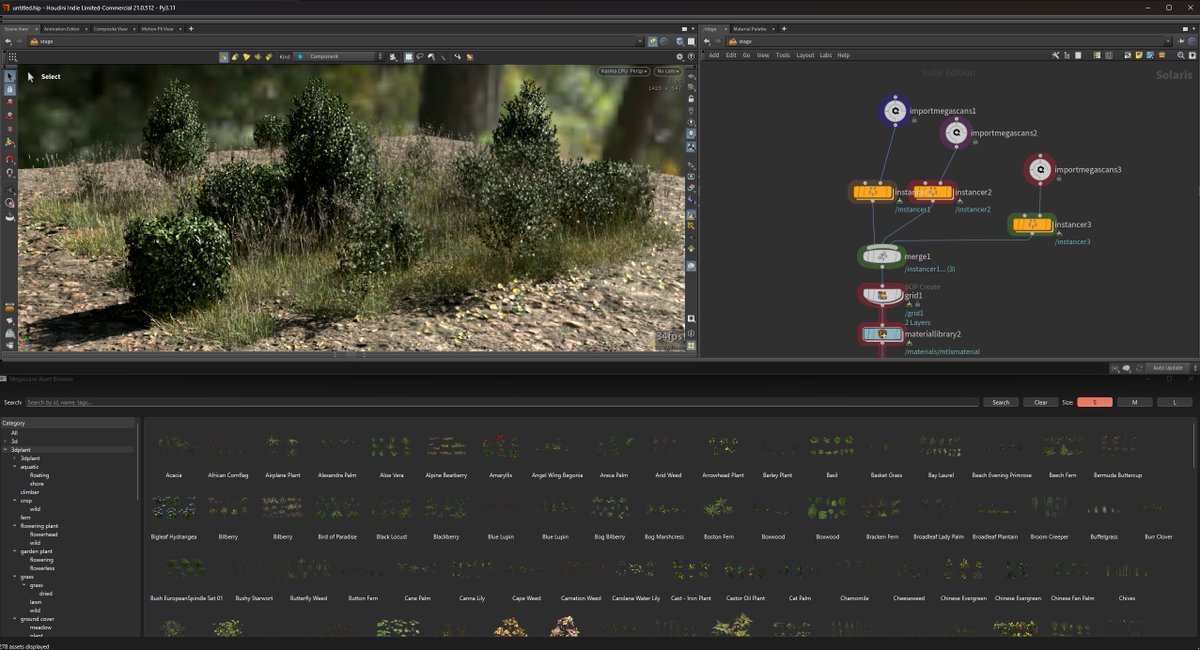Select the Boxwood asset next to Boston Fern
Screen dimensions: 1200x650
click(x=773, y=507)
